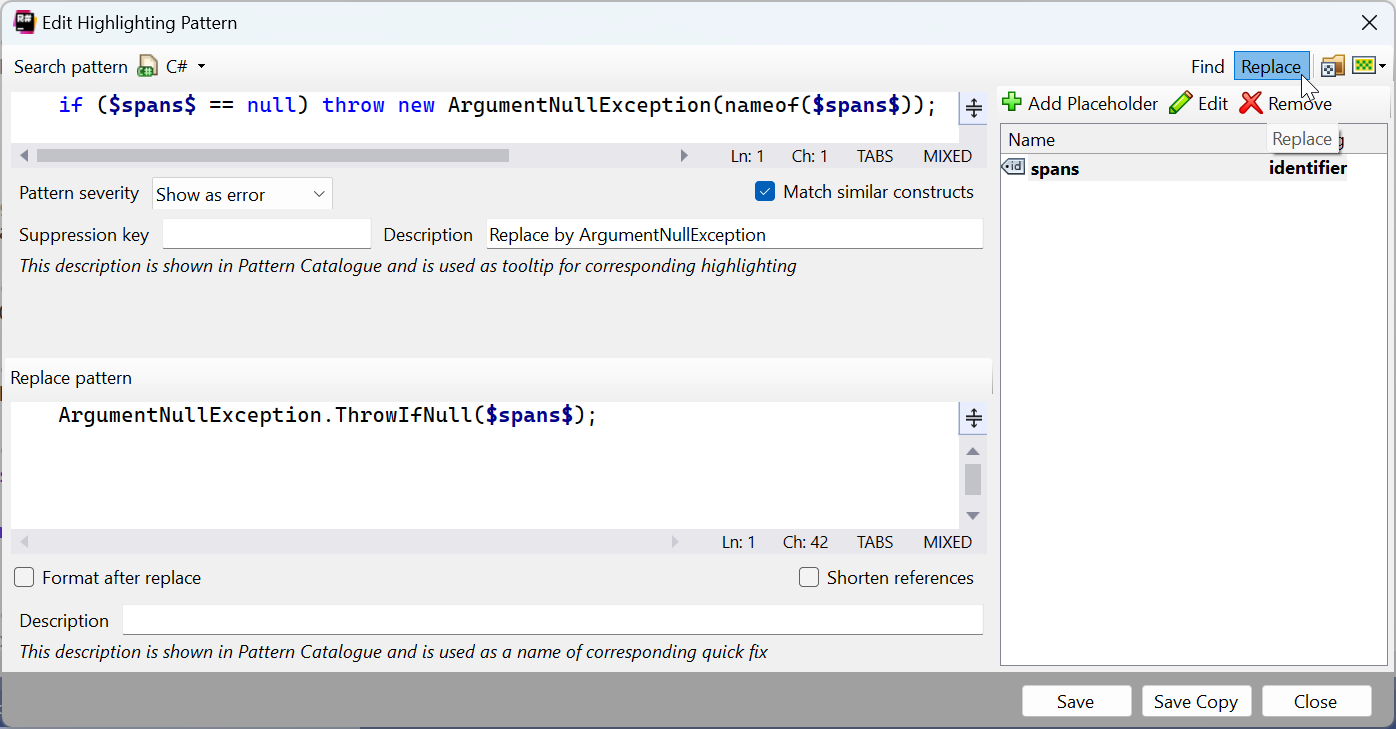This screenshot has width=1396, height=729.
Task: Select the Replace tab
Action: (1271, 66)
